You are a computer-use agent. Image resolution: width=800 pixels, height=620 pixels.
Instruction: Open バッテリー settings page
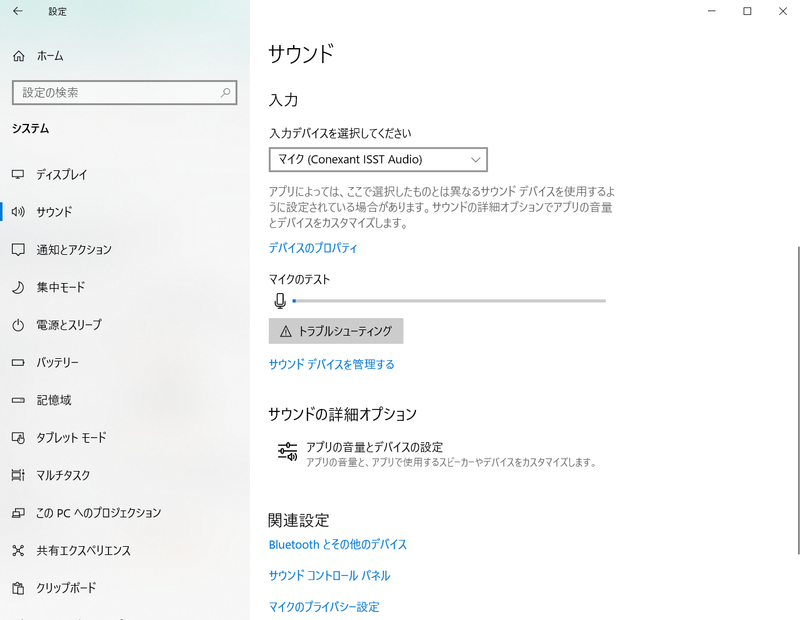click(x=57, y=363)
